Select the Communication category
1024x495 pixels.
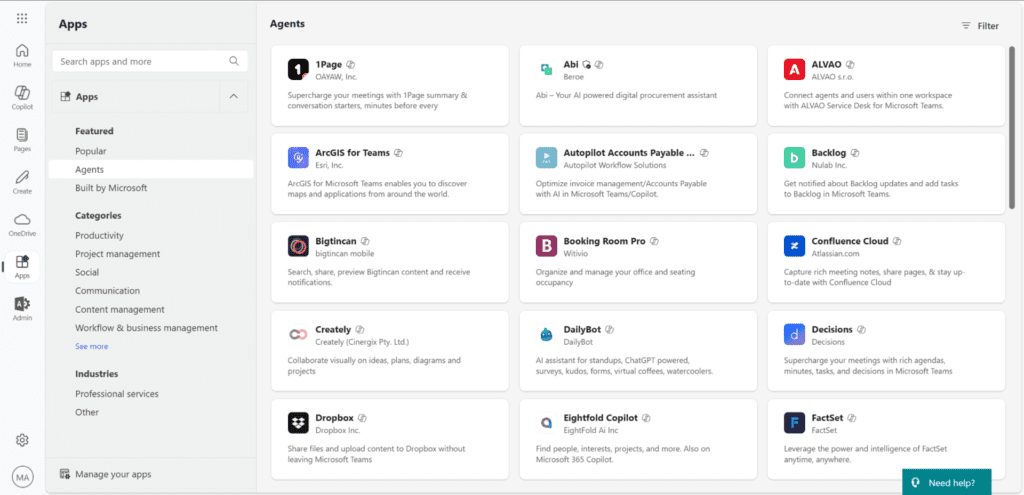point(107,291)
